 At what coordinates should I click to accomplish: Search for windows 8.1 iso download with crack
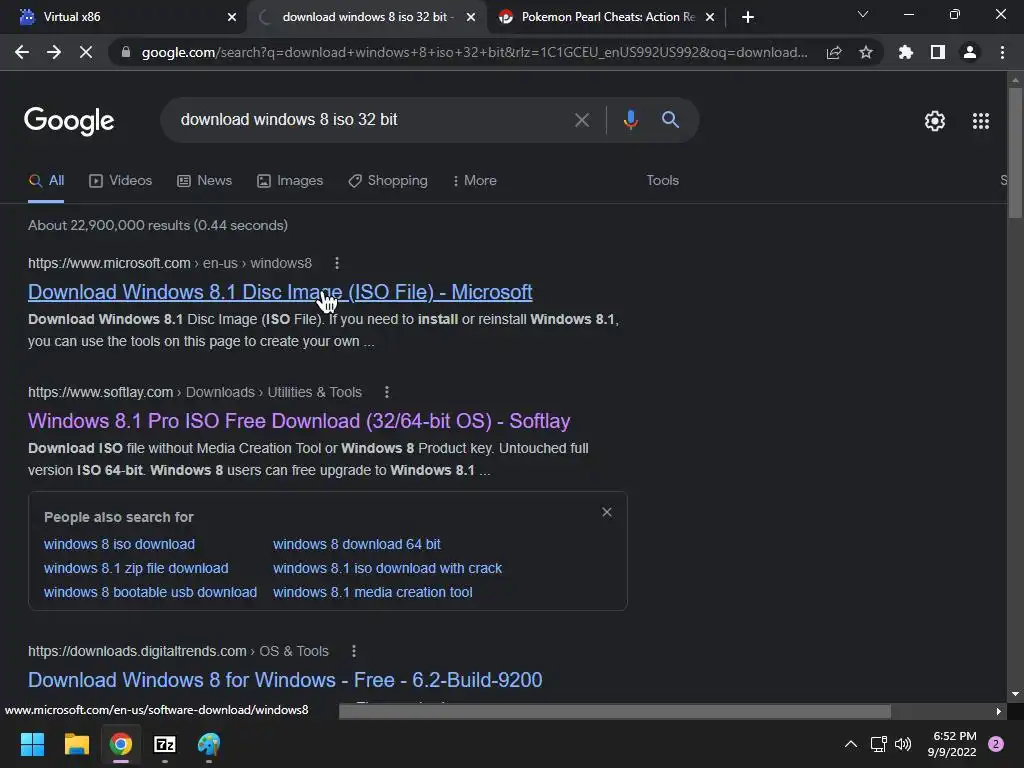pos(387,568)
